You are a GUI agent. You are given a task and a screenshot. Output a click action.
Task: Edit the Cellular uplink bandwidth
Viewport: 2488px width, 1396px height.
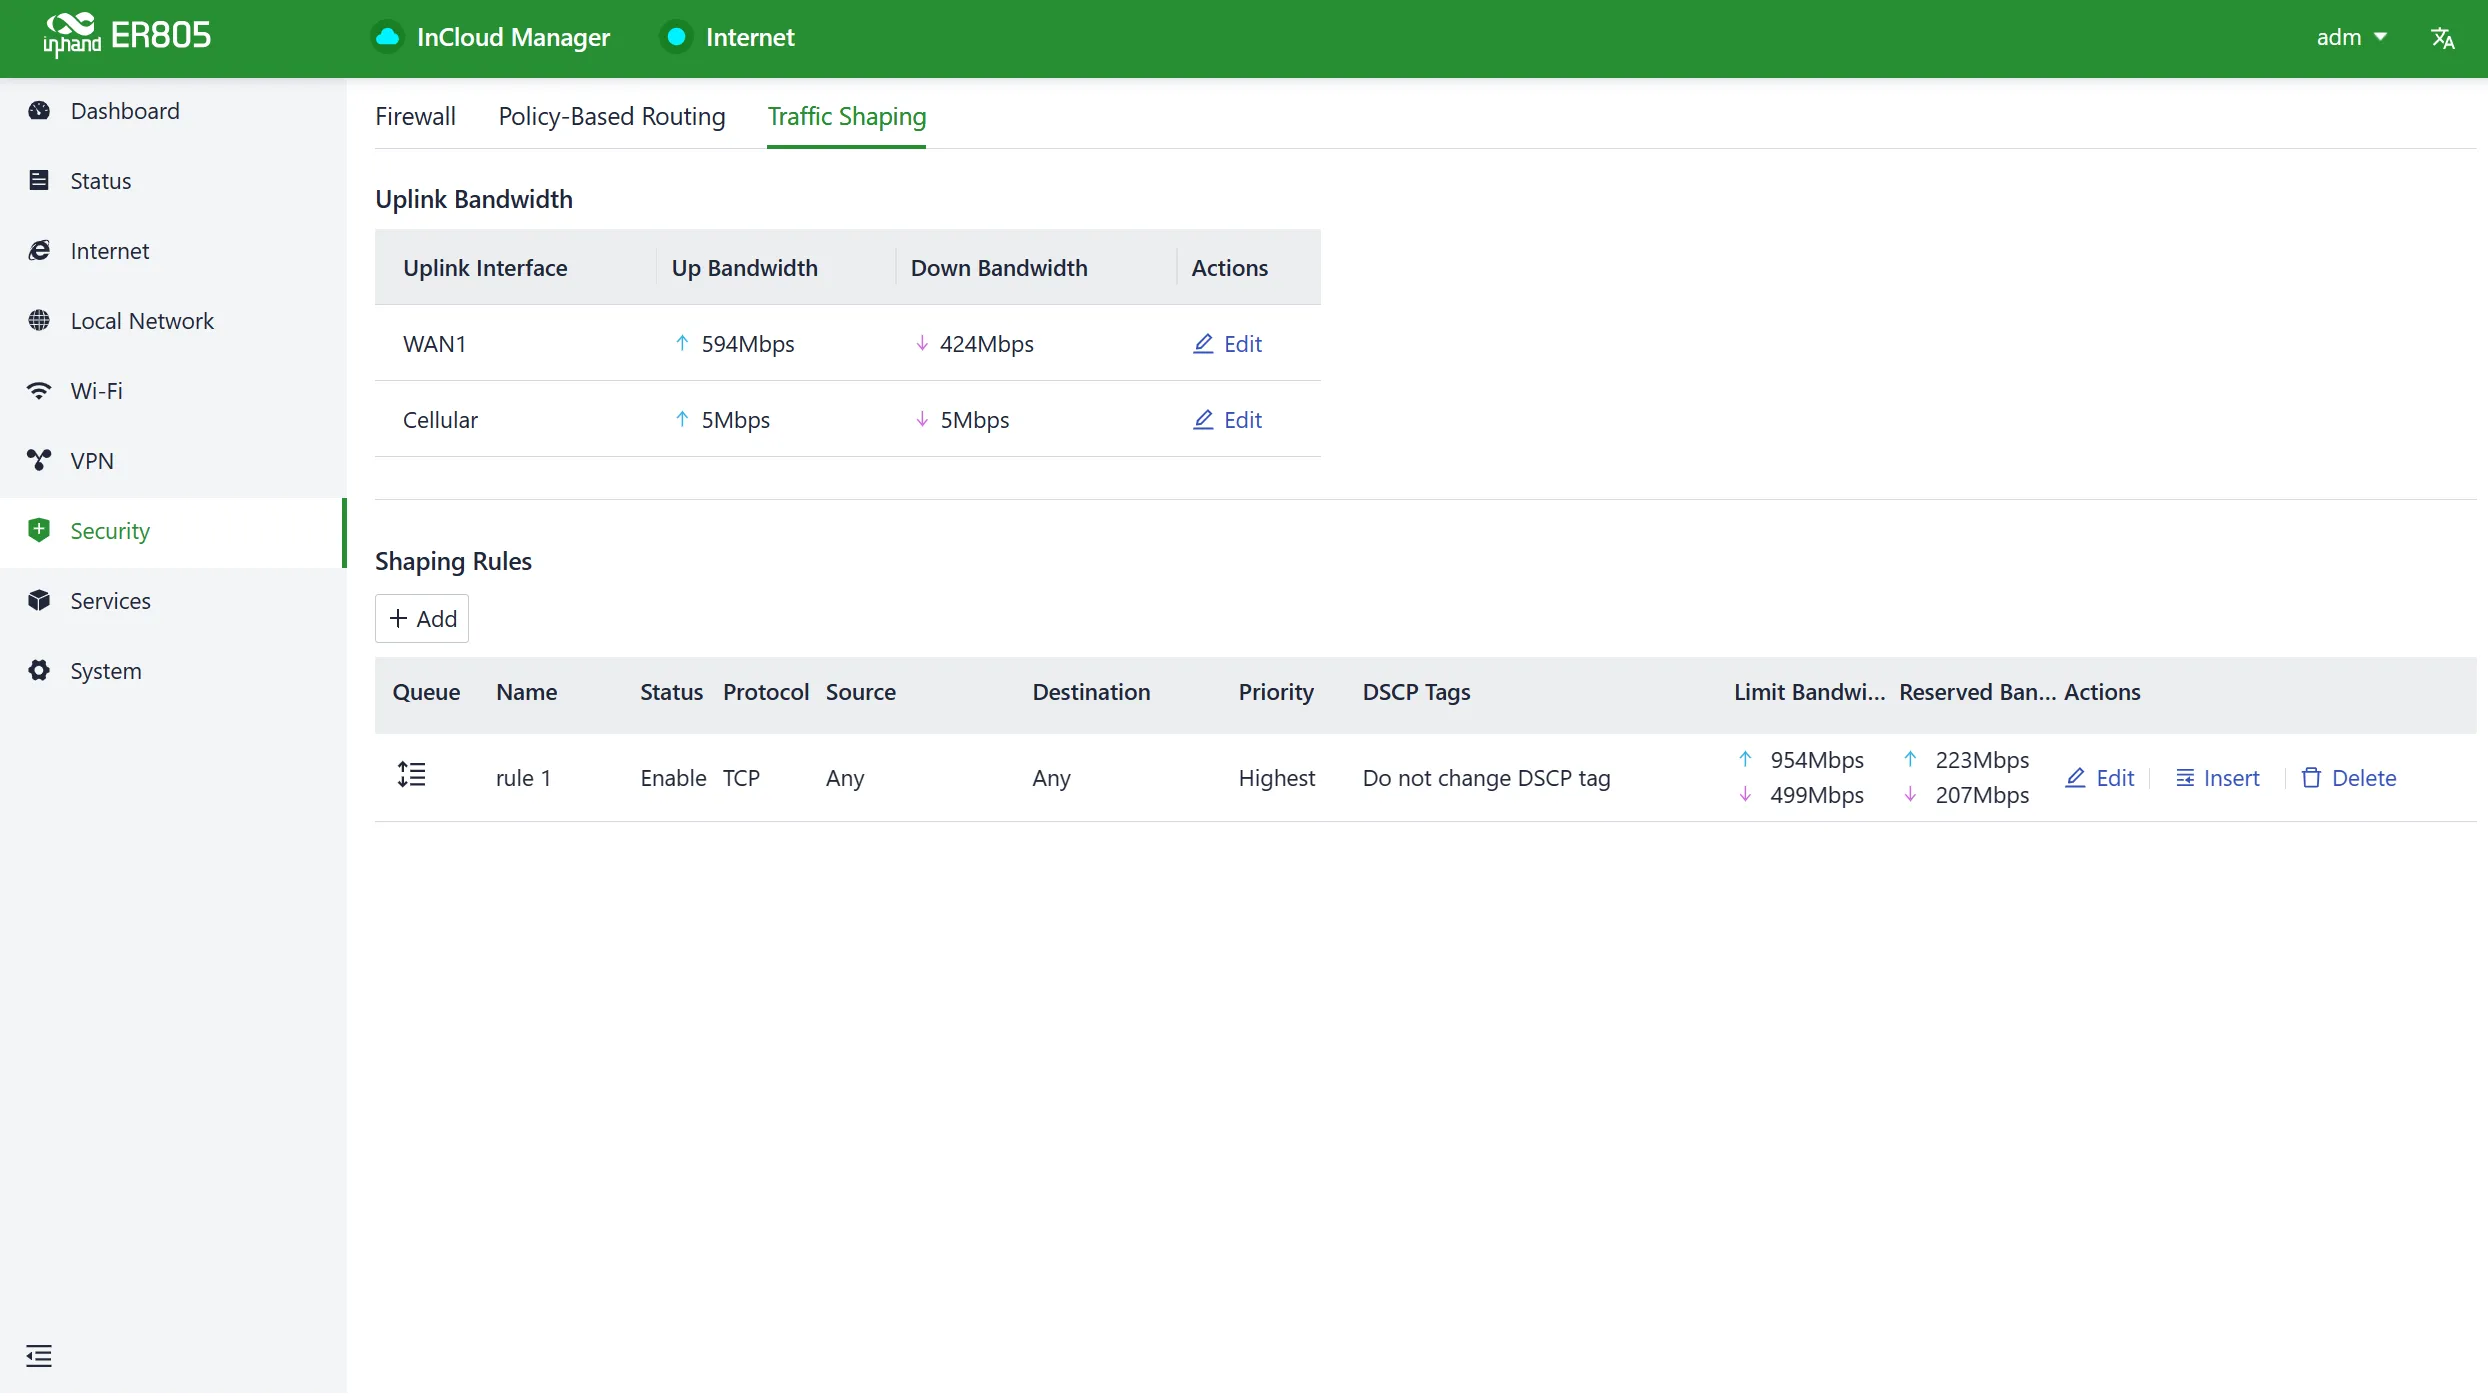tap(1228, 420)
